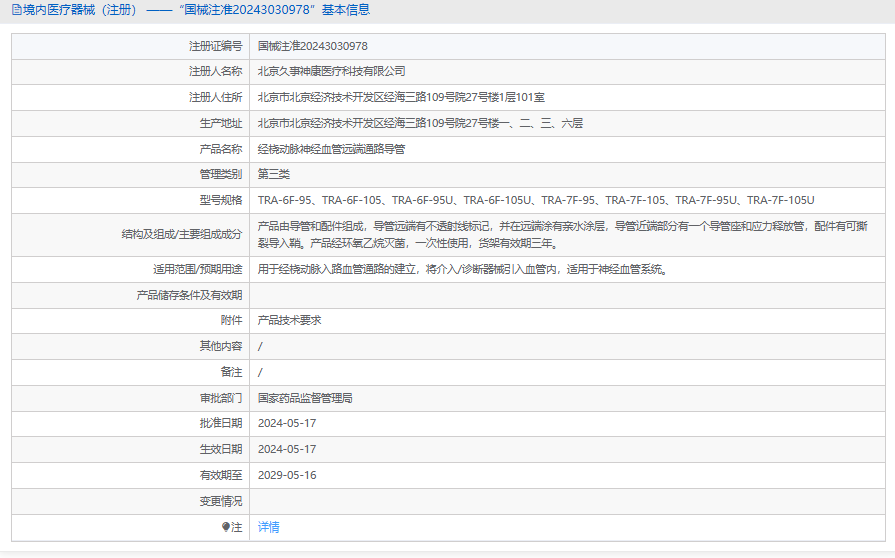Click the 生效日期 row date value

point(287,449)
